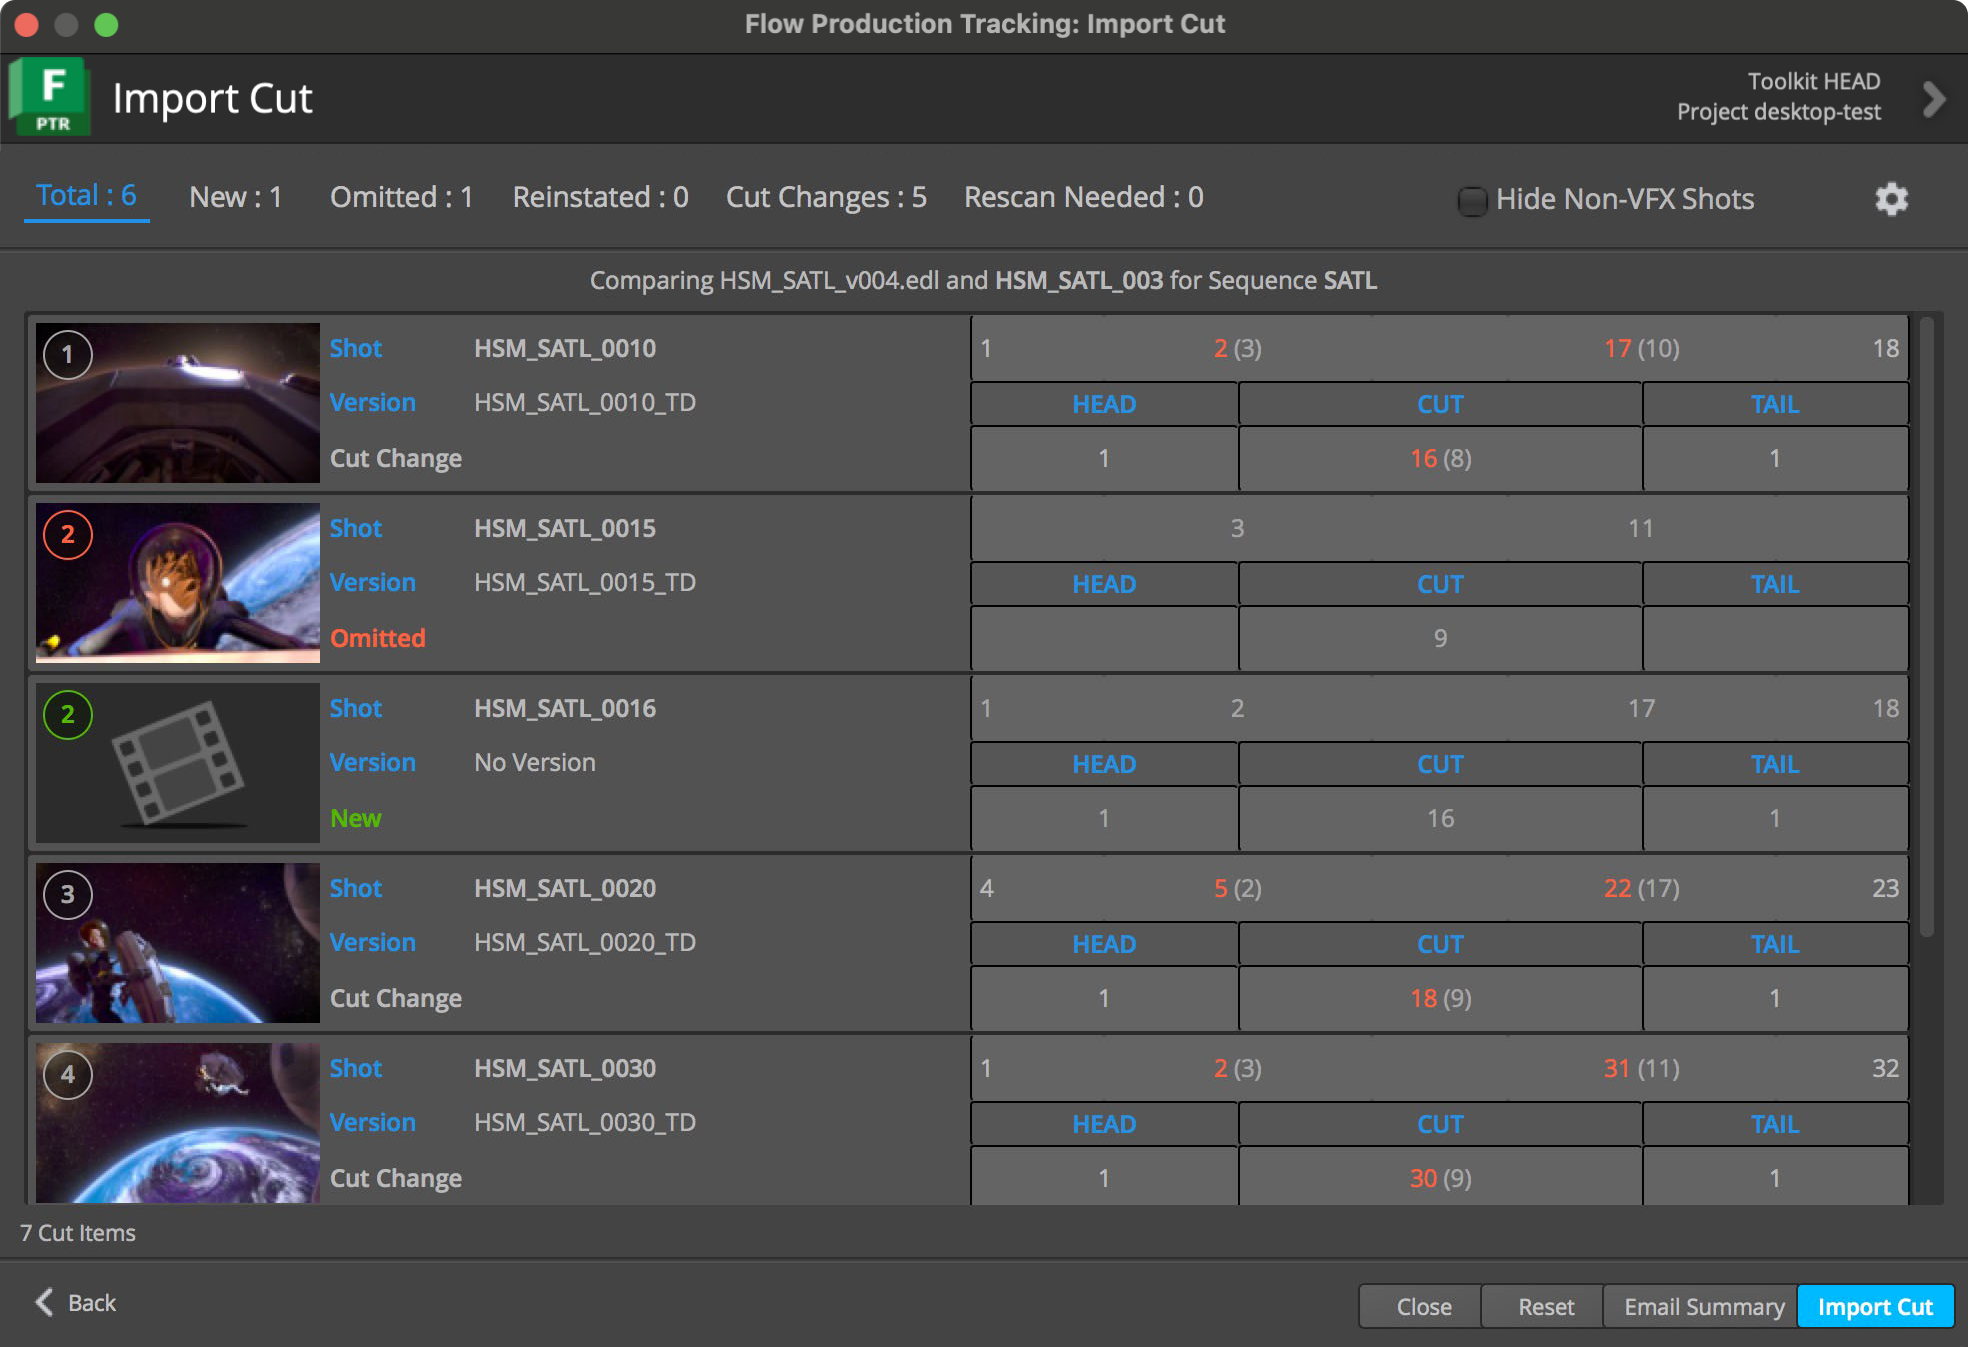Select the Total : 6 tab

(x=86, y=196)
